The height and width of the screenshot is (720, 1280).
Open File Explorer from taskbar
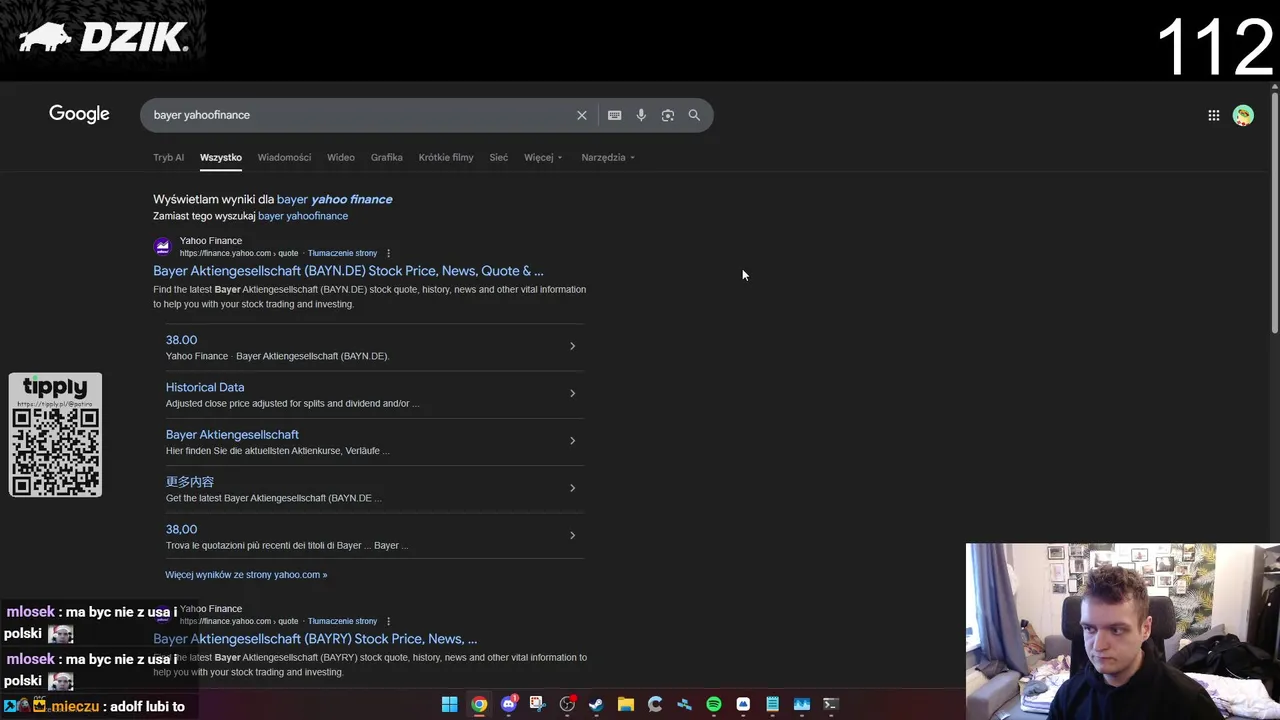point(626,705)
